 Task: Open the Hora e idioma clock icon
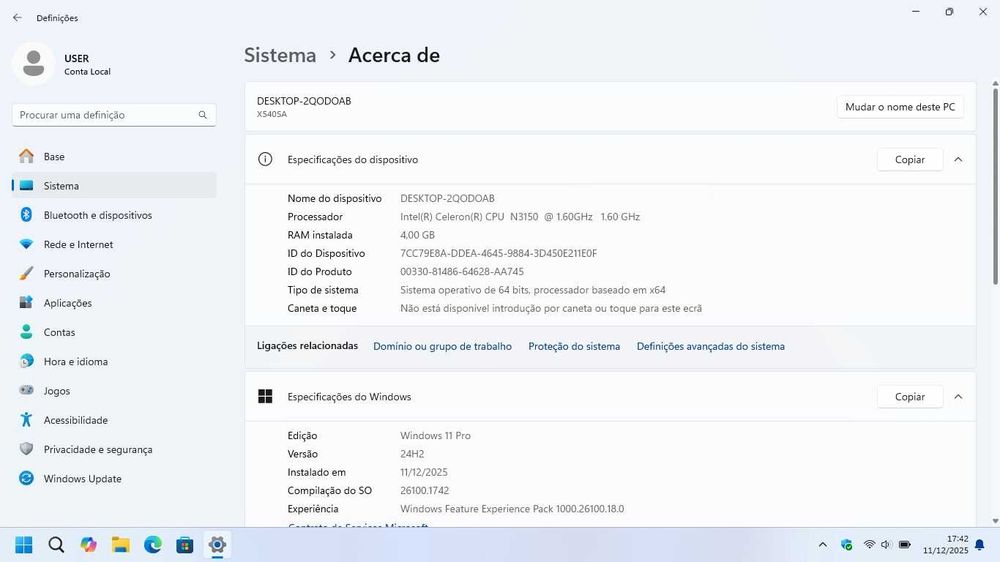coord(26,361)
